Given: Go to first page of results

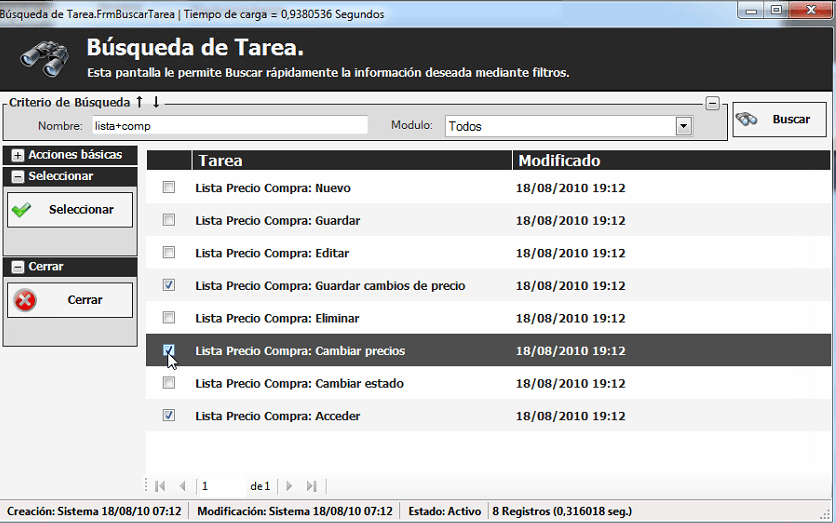Looking at the screenshot, I should pyautogui.click(x=160, y=486).
